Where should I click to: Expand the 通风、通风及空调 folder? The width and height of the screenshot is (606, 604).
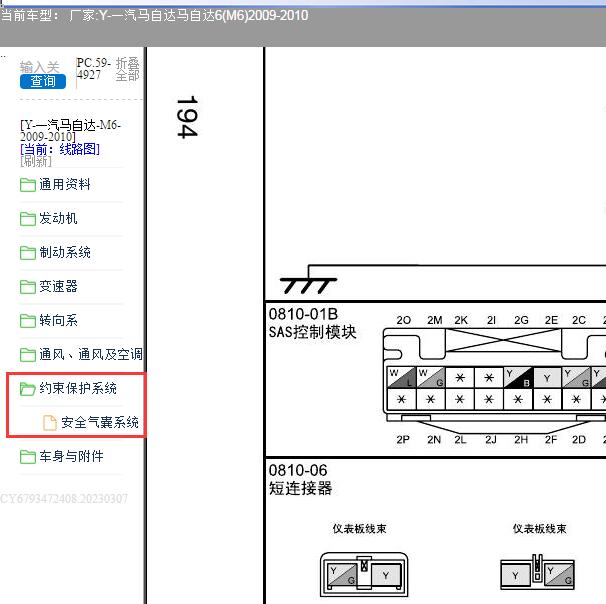90,354
